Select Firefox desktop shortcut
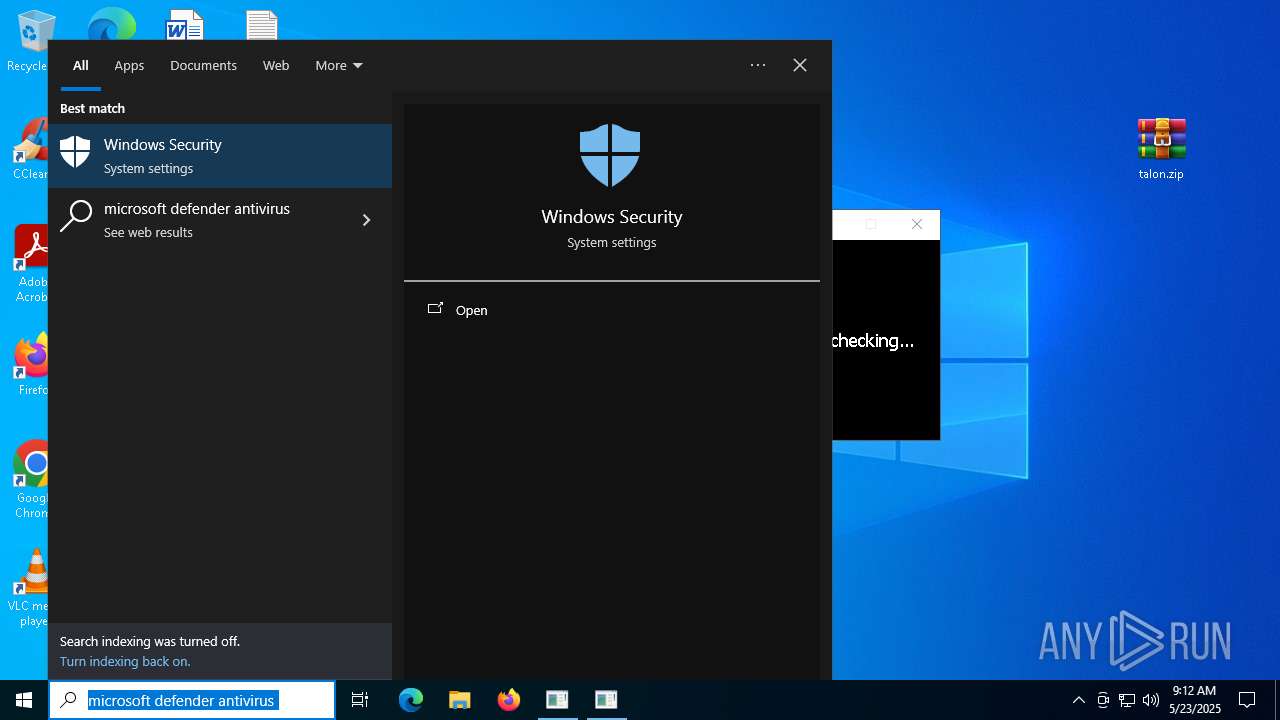 pos(30,365)
